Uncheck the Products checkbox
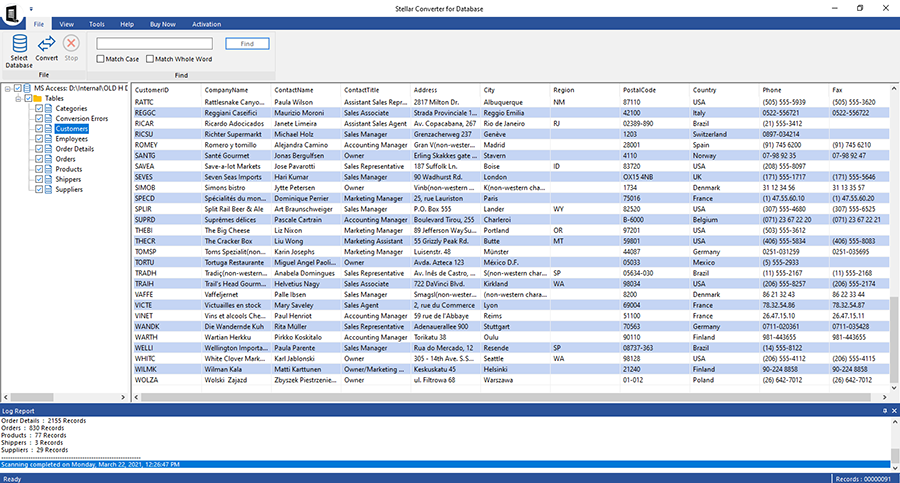 point(39,169)
